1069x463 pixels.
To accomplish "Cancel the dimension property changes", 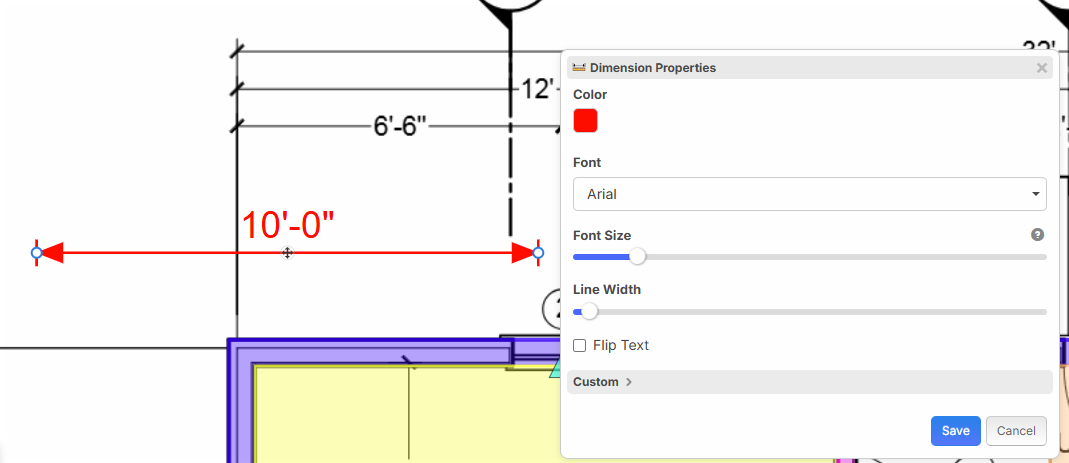I will [1015, 431].
